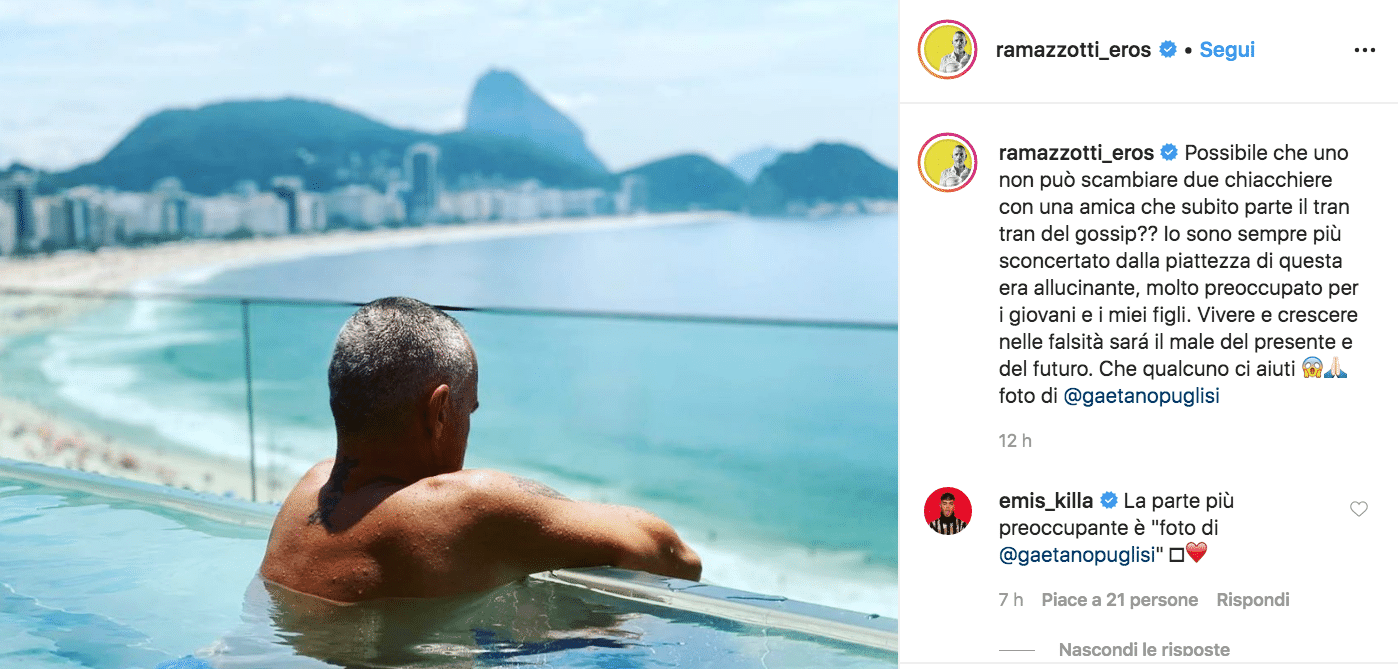
Task: Click the 12 h post timestamp
Action: [1015, 440]
